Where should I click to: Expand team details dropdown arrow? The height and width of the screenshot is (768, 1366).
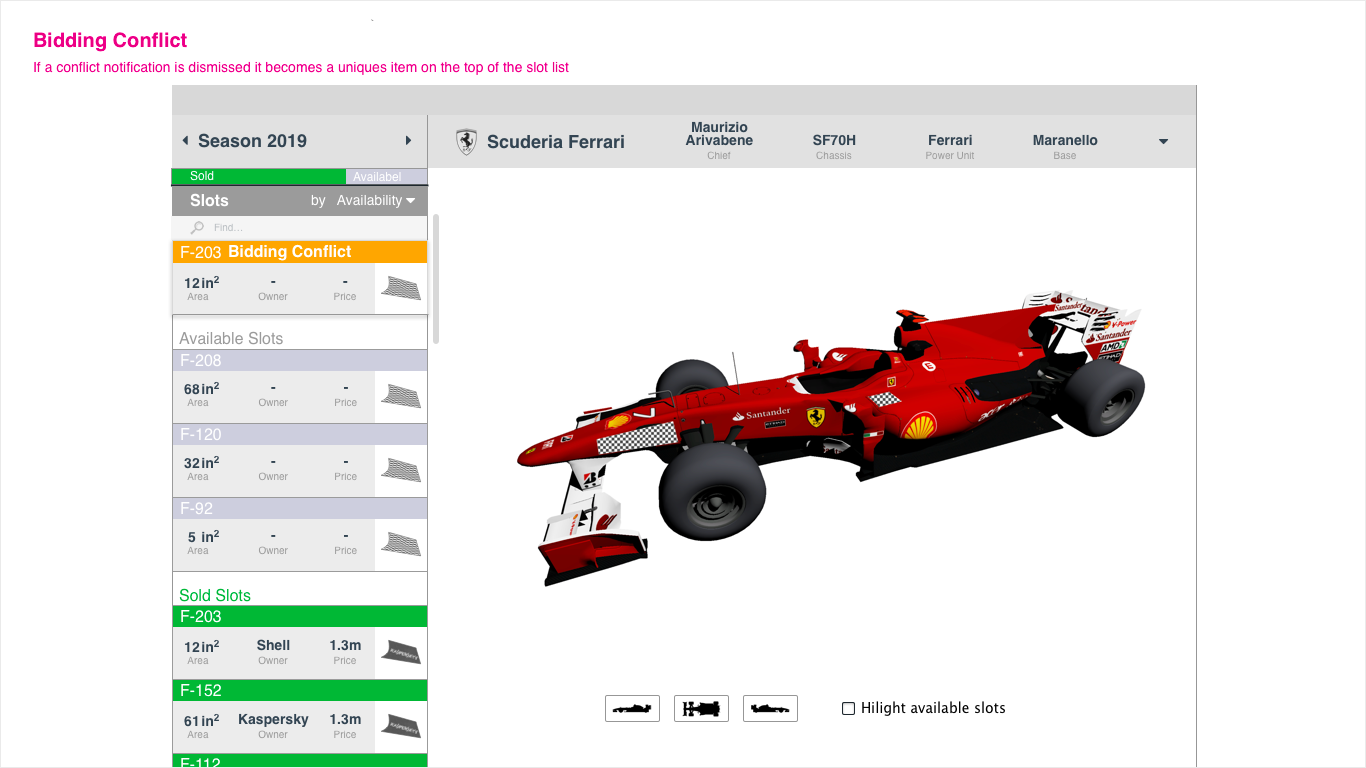[1163, 142]
